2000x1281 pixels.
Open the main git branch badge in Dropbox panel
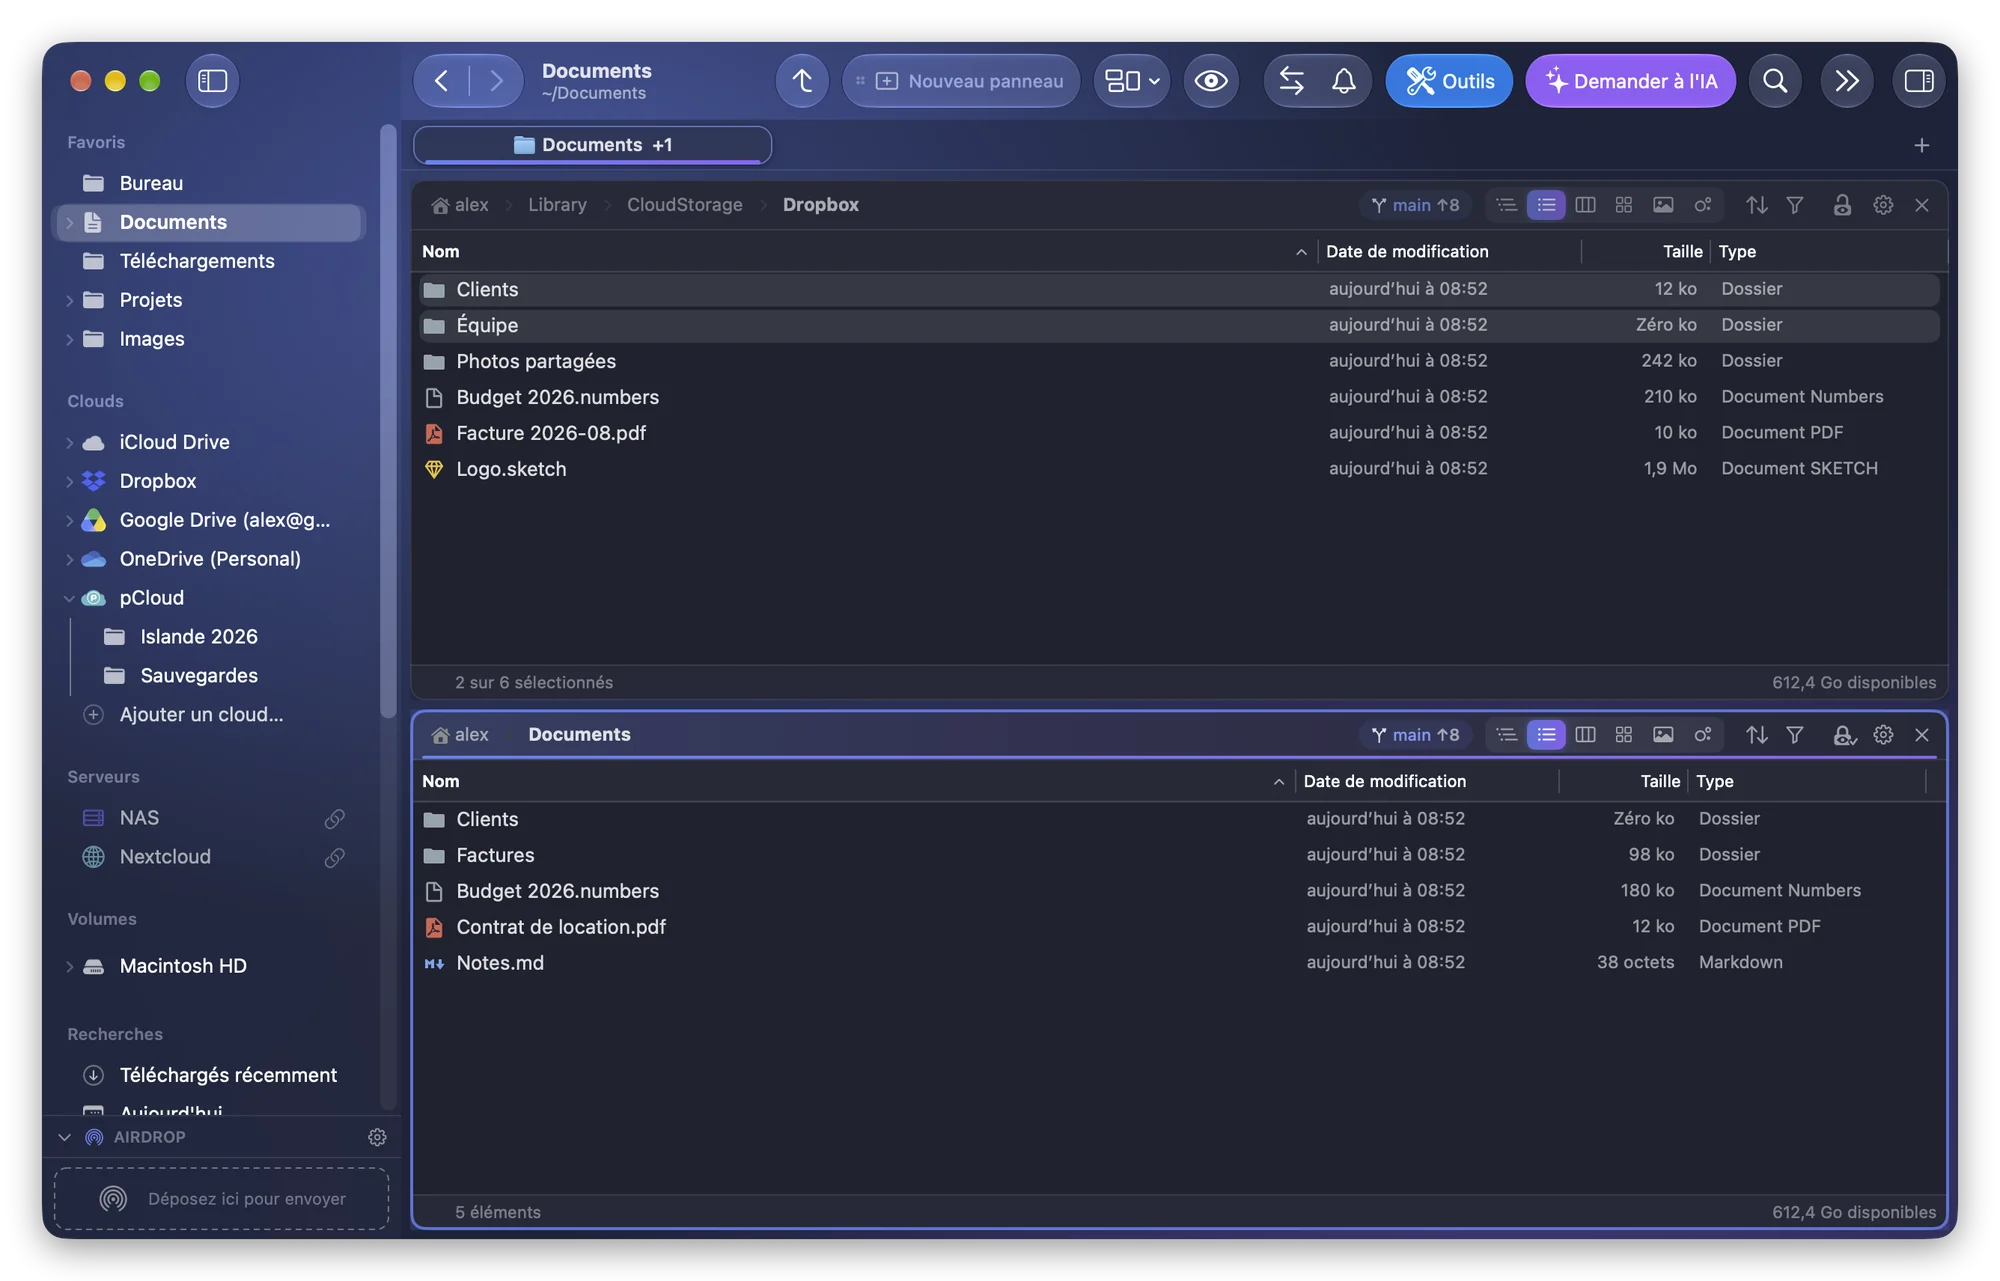pyautogui.click(x=1414, y=205)
